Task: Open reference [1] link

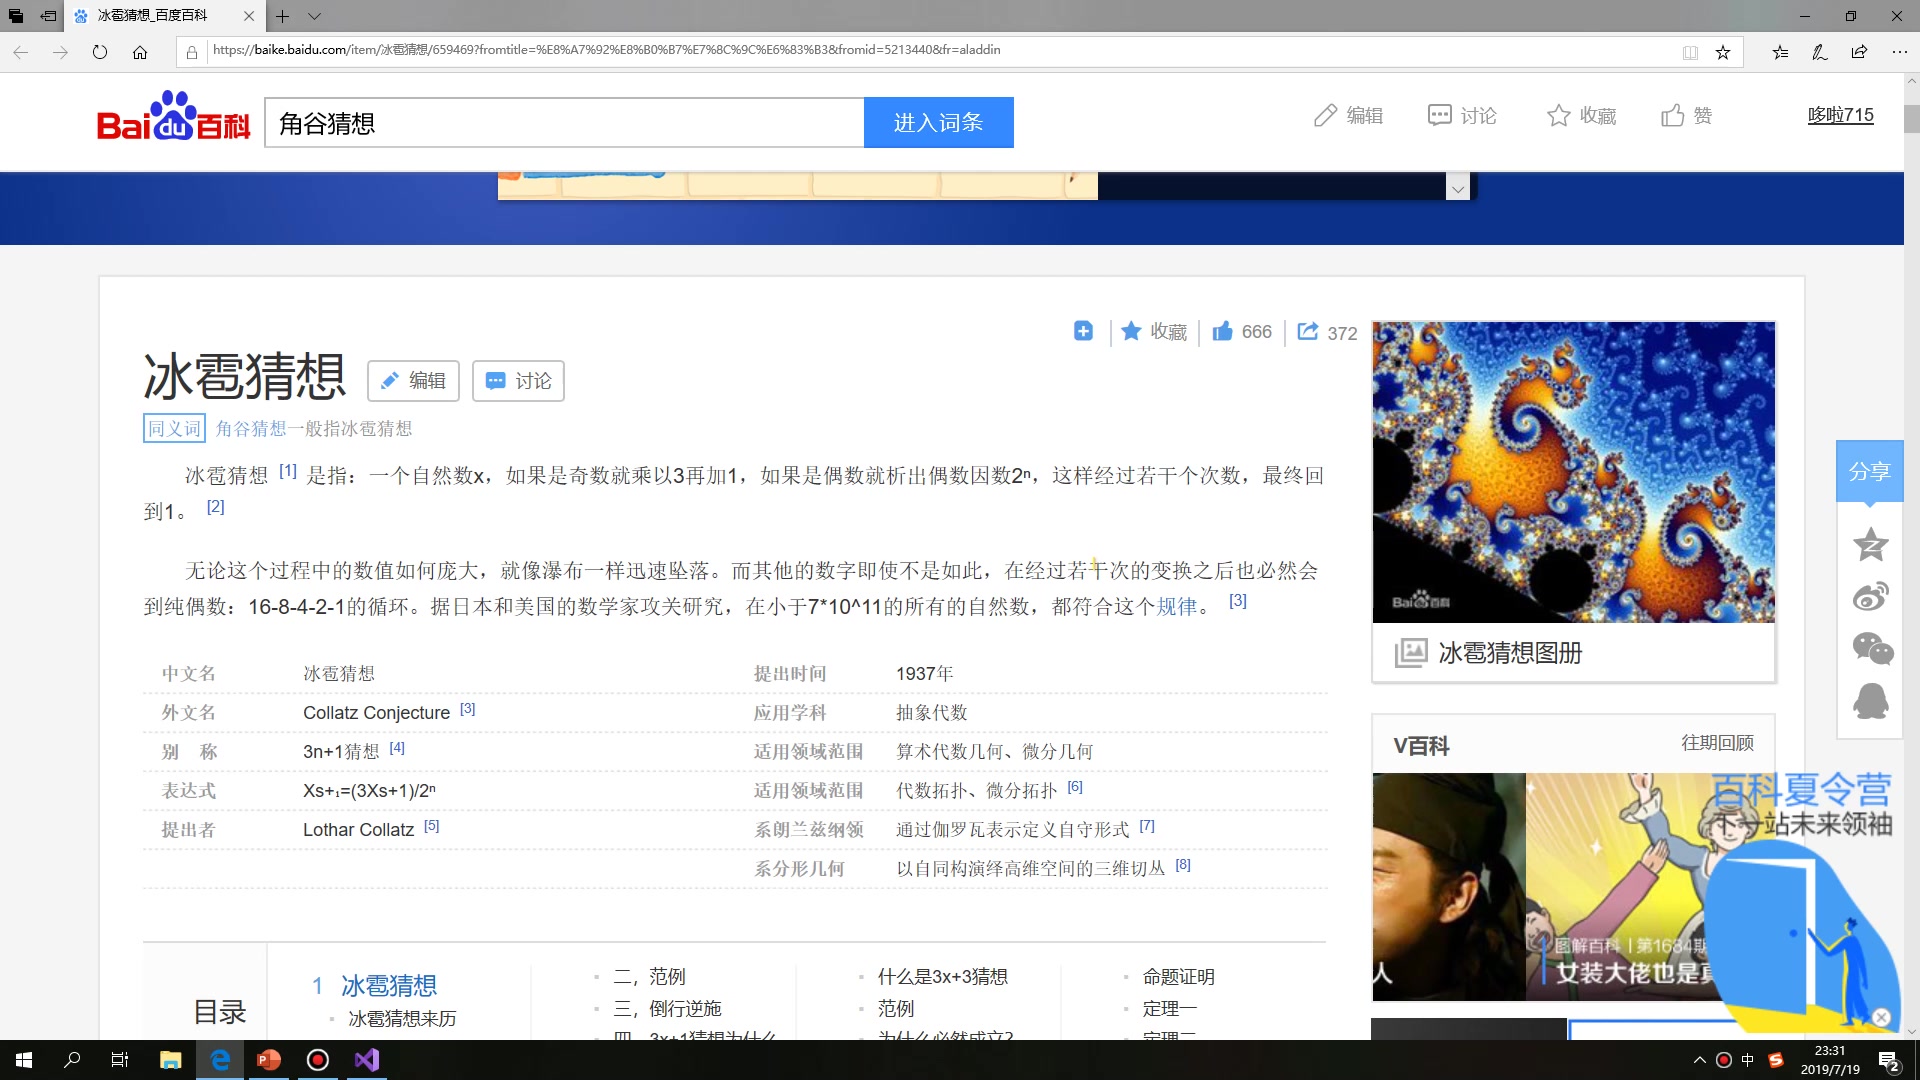Action: pos(288,471)
